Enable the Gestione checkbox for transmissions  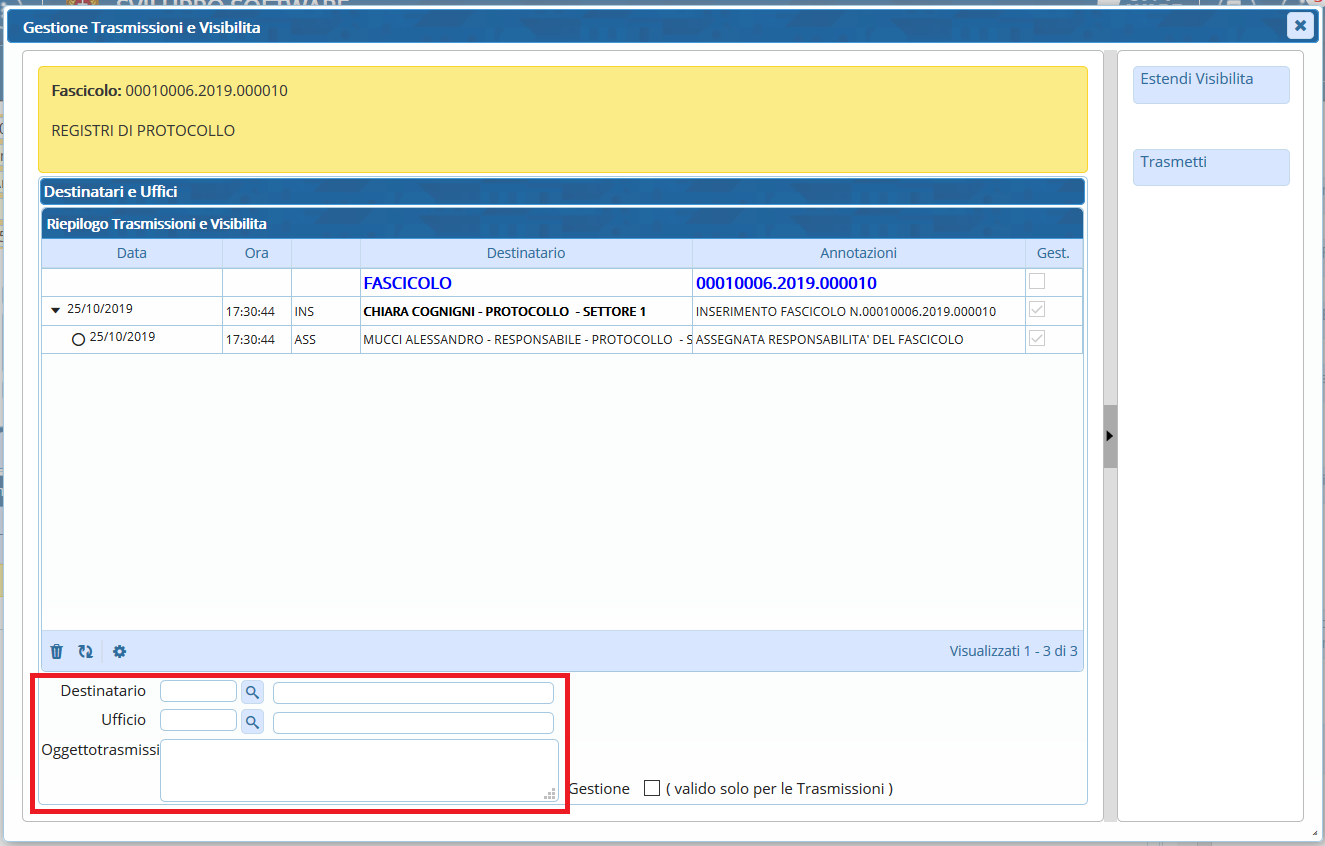click(652, 788)
